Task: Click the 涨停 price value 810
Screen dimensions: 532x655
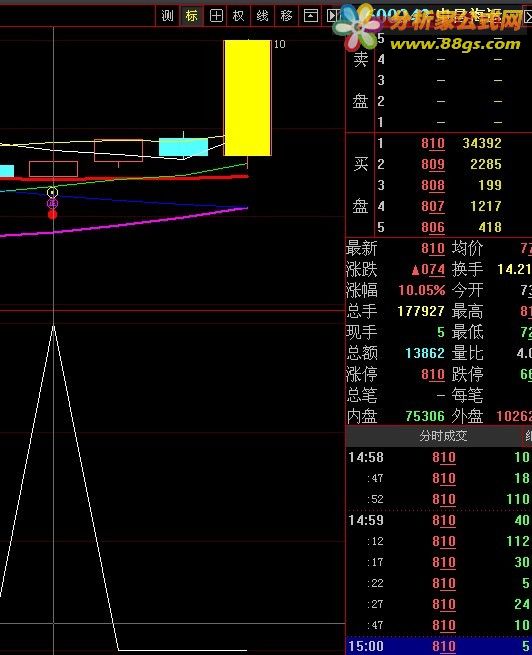Action: click(433, 374)
